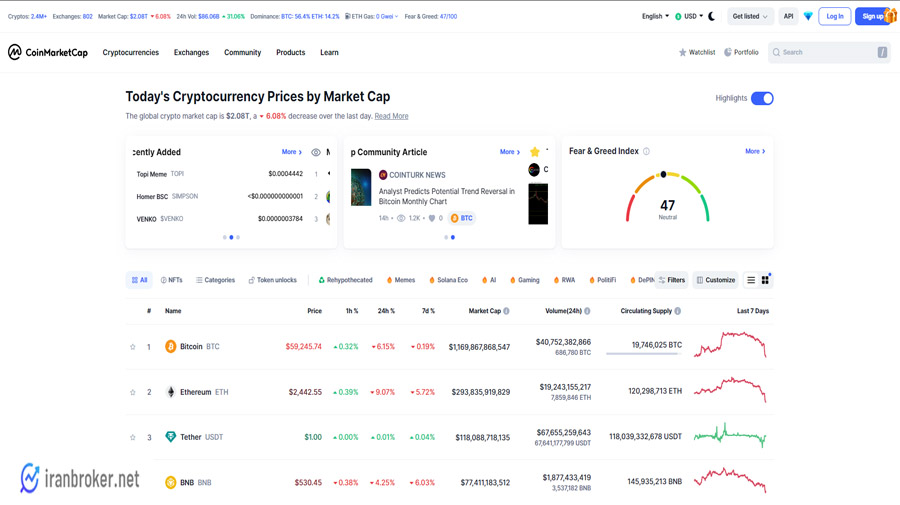
Task: Turn off the Highlights switch
Action: [762, 98]
